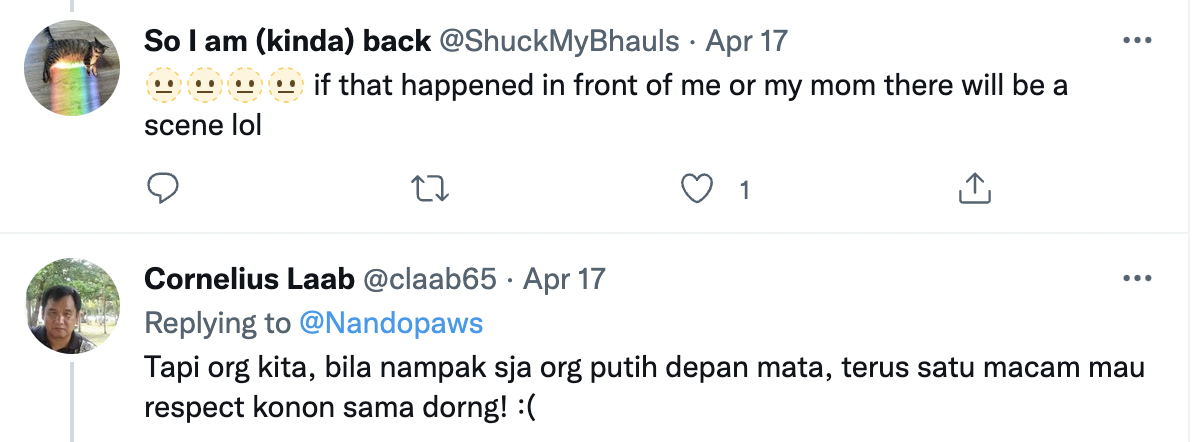Retweet the ShuckMyBhauls tweet
This screenshot has height=442, width=1192.
coord(430,188)
